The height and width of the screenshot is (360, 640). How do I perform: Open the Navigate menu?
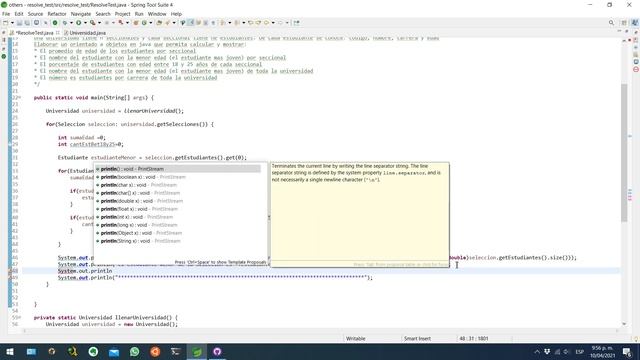(x=81, y=14)
